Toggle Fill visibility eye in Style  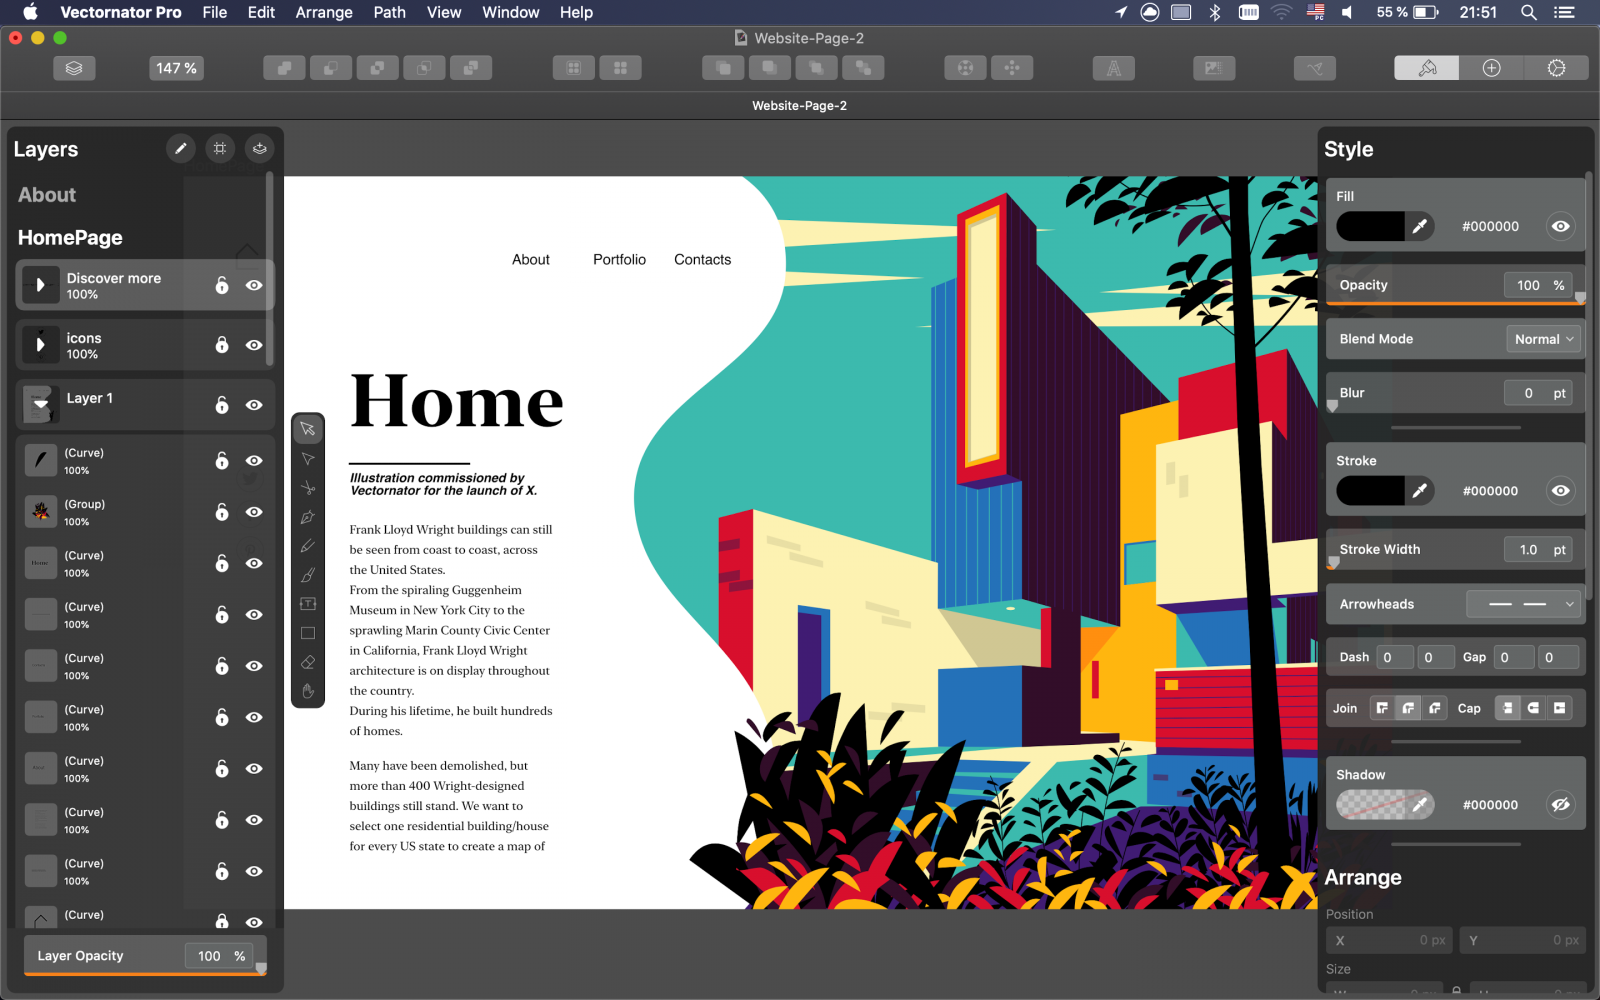point(1560,226)
